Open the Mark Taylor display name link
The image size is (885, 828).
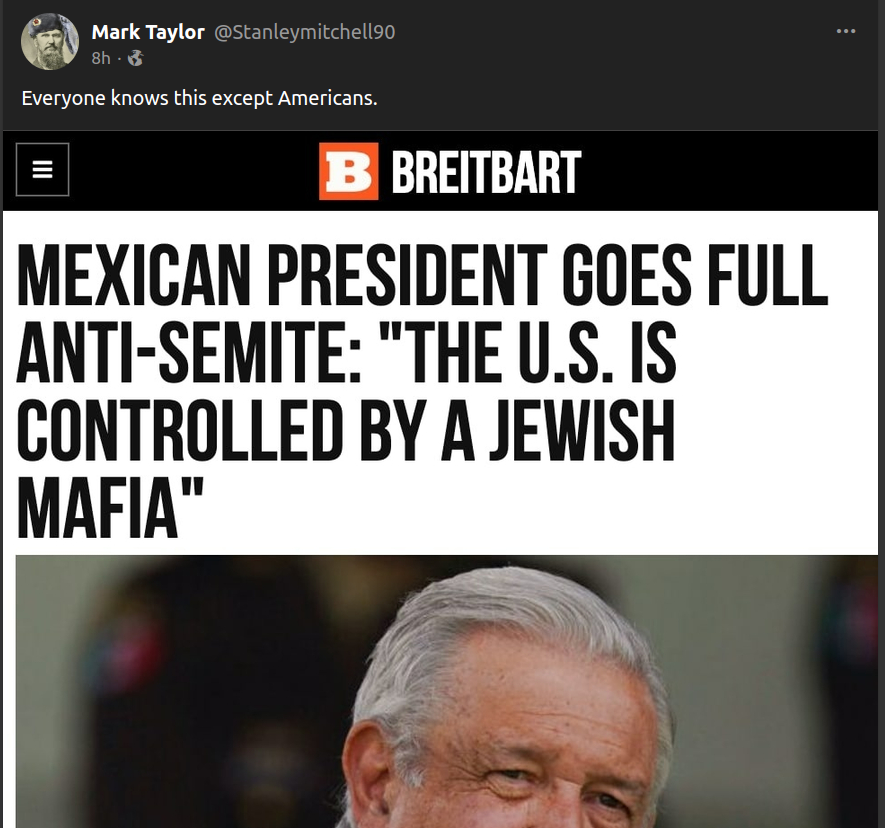pos(148,32)
